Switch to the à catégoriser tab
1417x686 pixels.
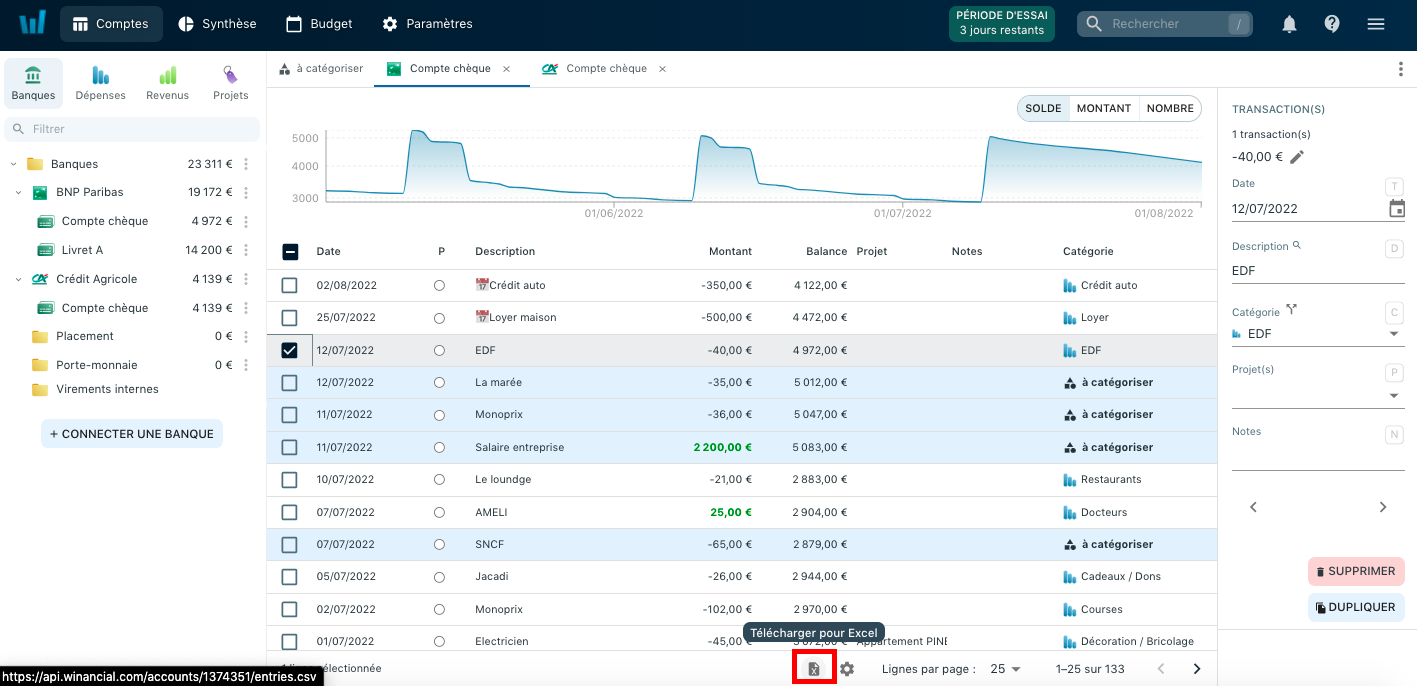tap(321, 69)
